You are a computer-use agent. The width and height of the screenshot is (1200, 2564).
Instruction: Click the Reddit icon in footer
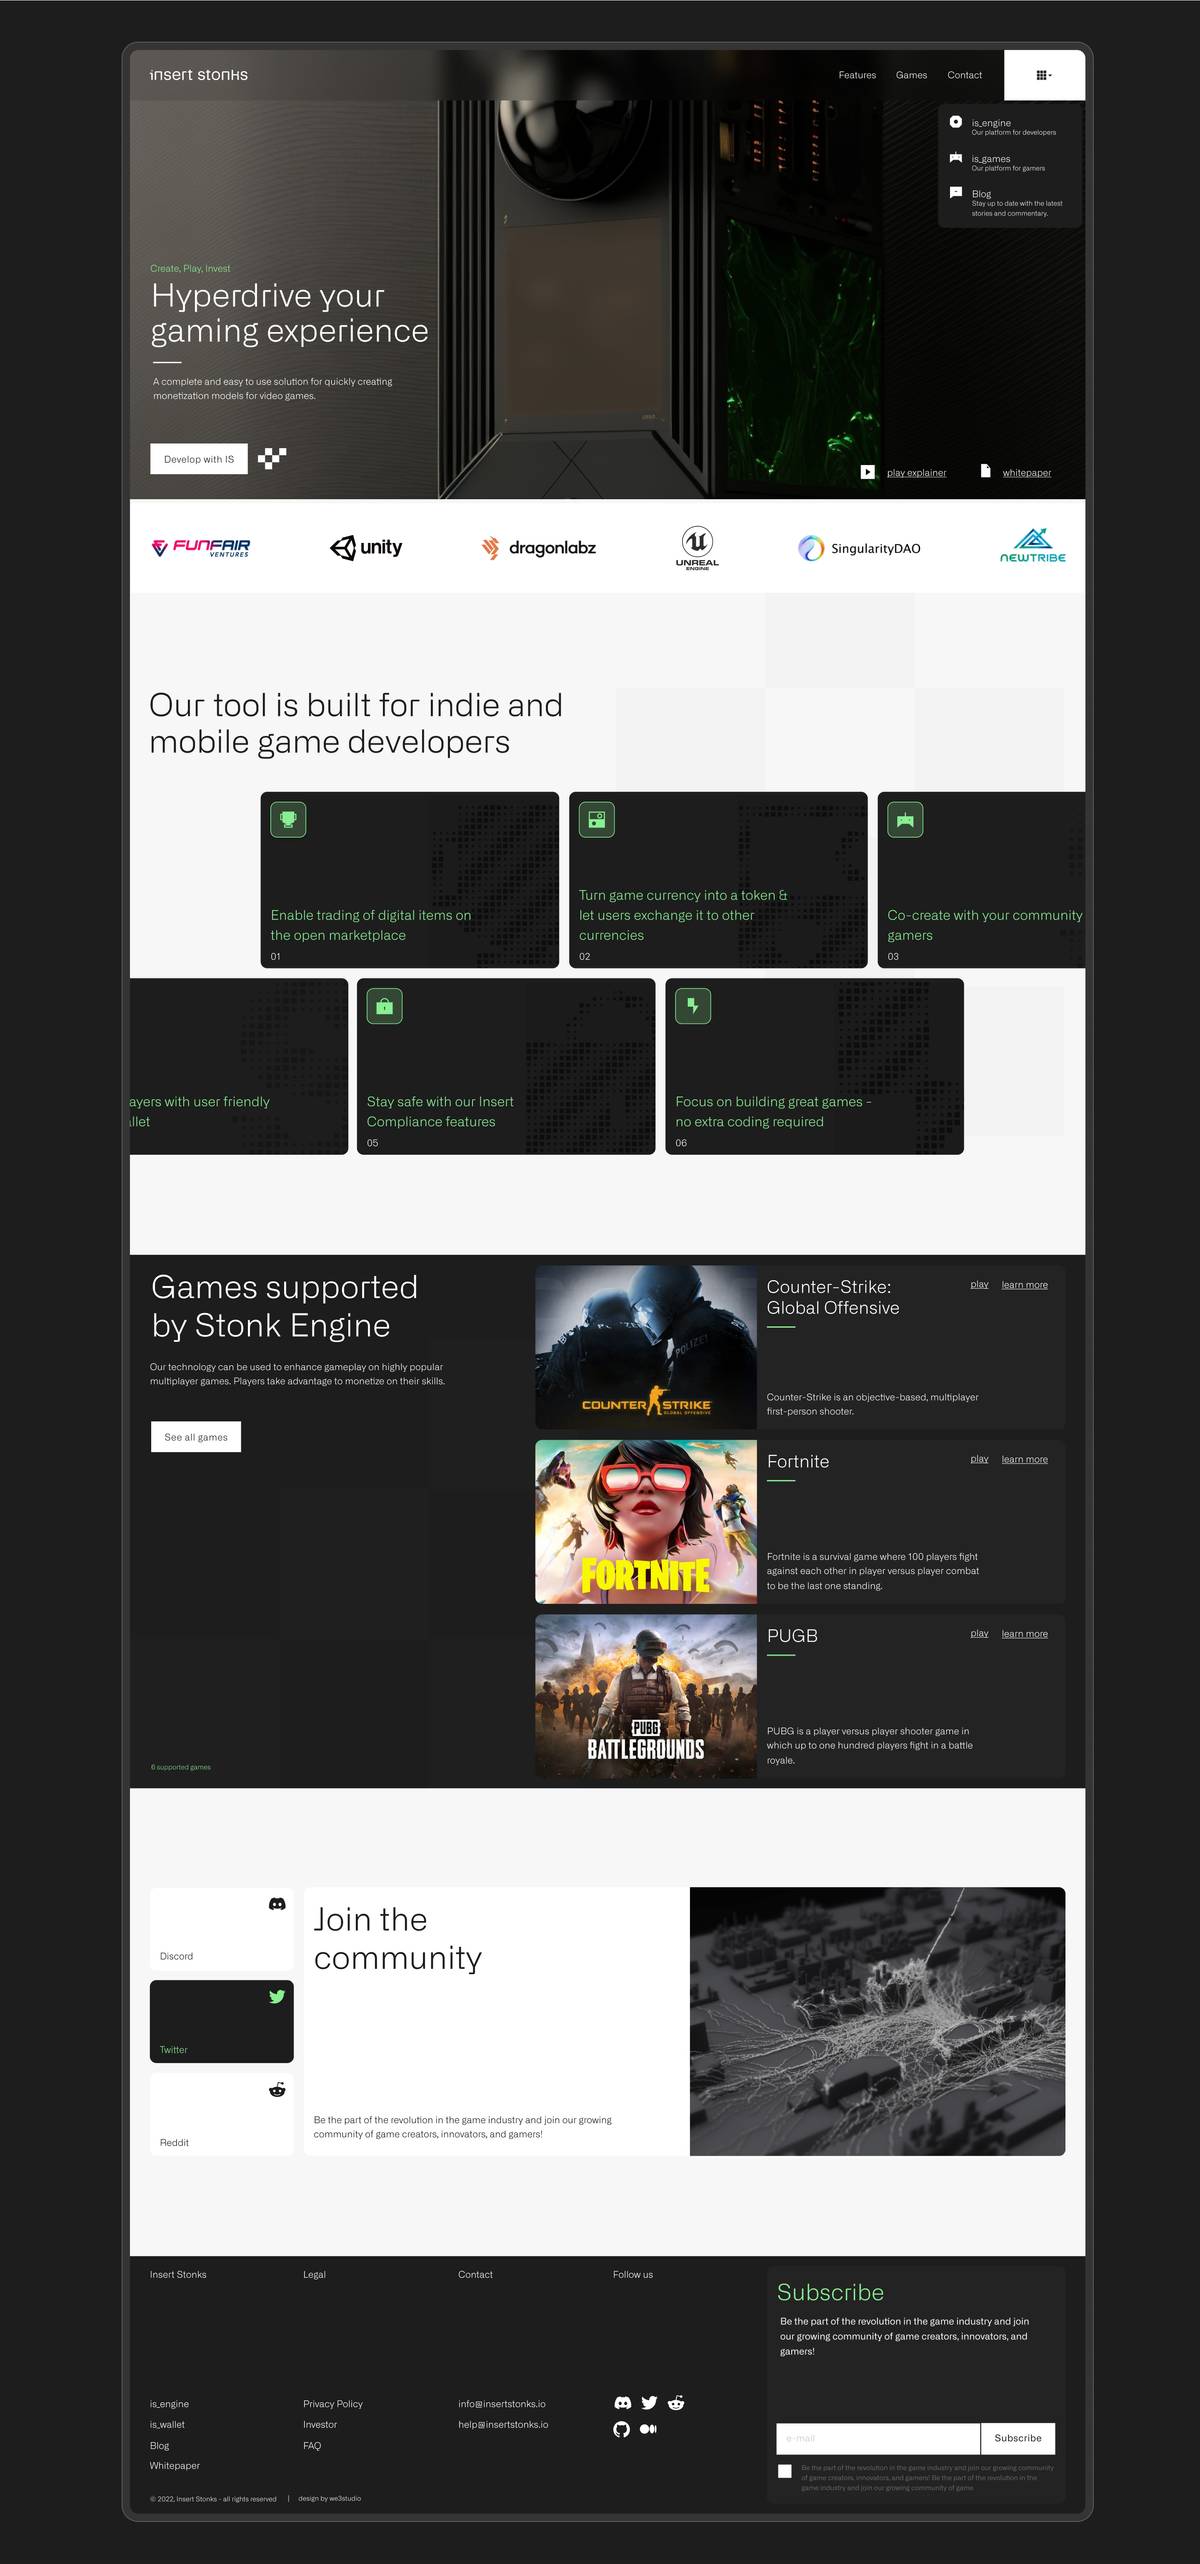[x=676, y=2403]
